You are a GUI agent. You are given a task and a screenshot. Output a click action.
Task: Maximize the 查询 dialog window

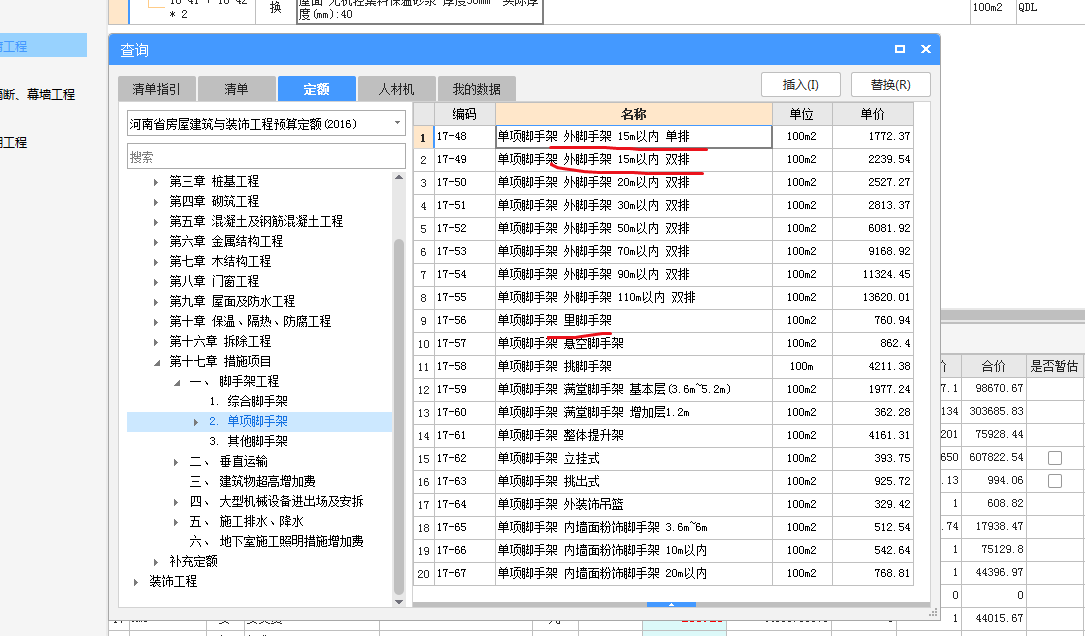click(x=900, y=49)
